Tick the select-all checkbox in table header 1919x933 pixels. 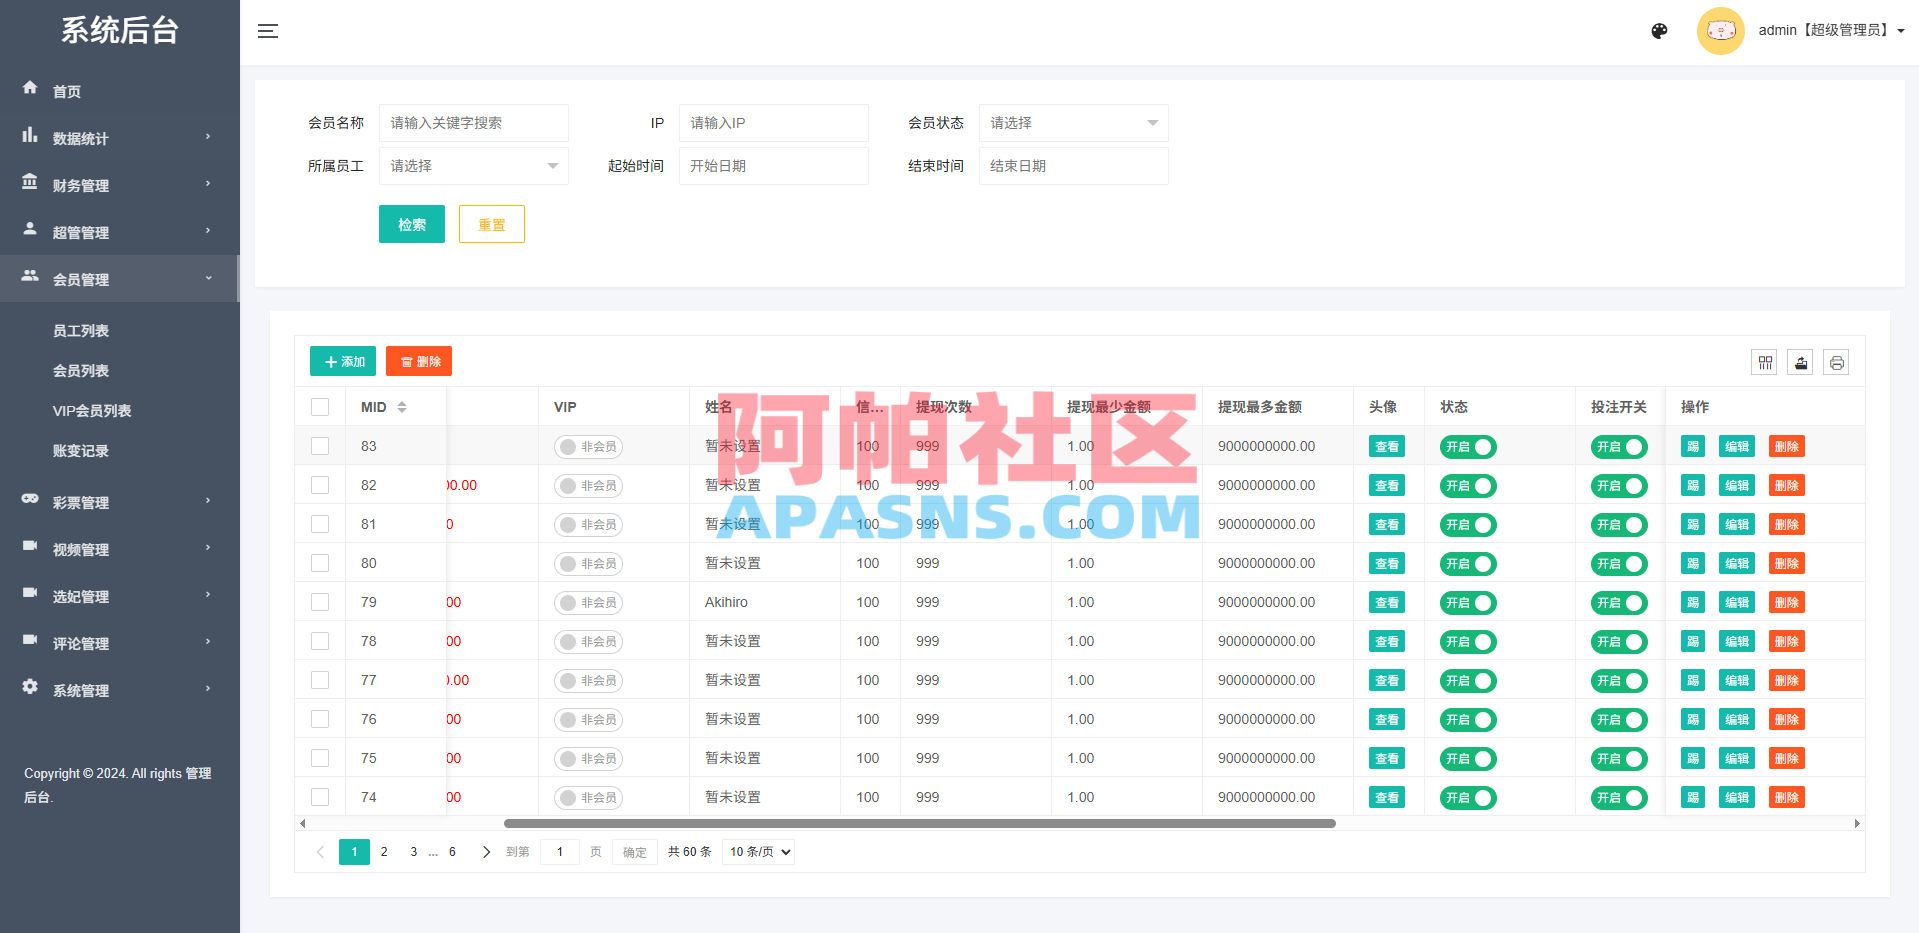point(320,407)
